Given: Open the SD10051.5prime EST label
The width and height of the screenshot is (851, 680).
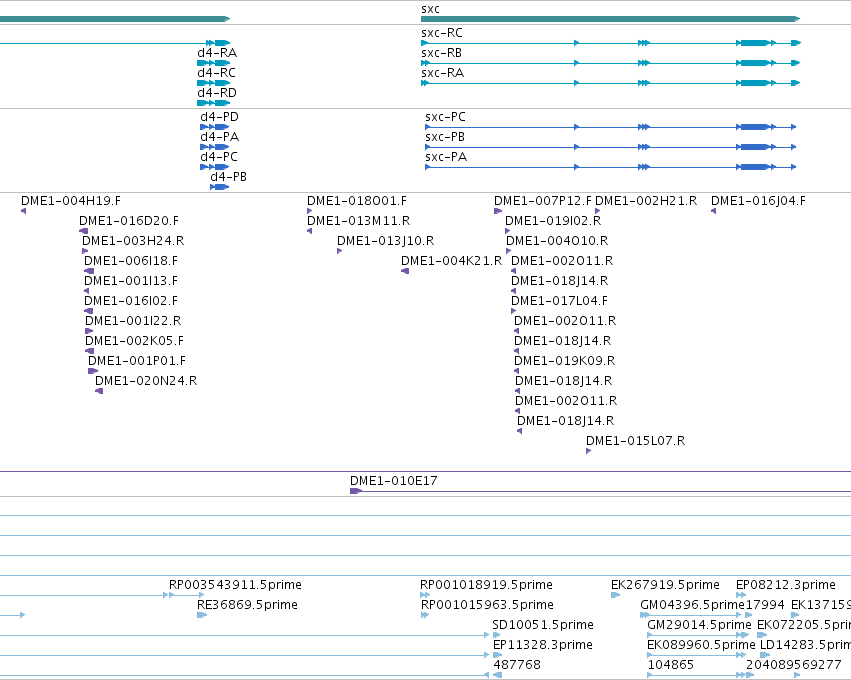Looking at the screenshot, I should [x=543, y=626].
